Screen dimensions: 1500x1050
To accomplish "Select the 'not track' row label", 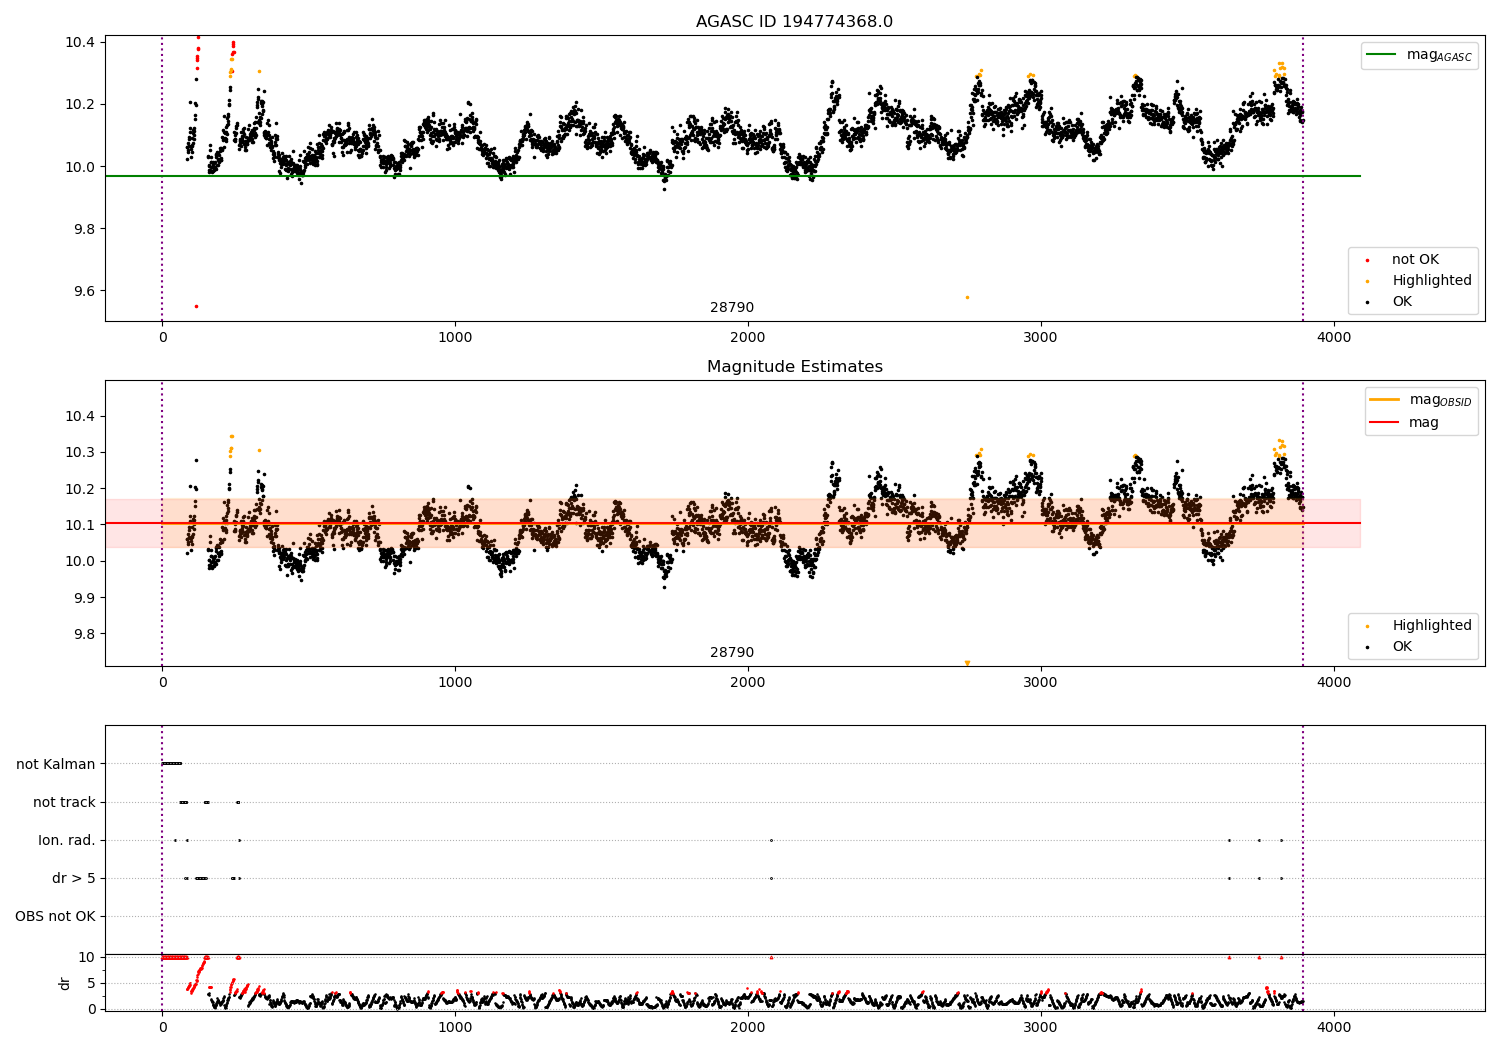I will pos(64,803).
